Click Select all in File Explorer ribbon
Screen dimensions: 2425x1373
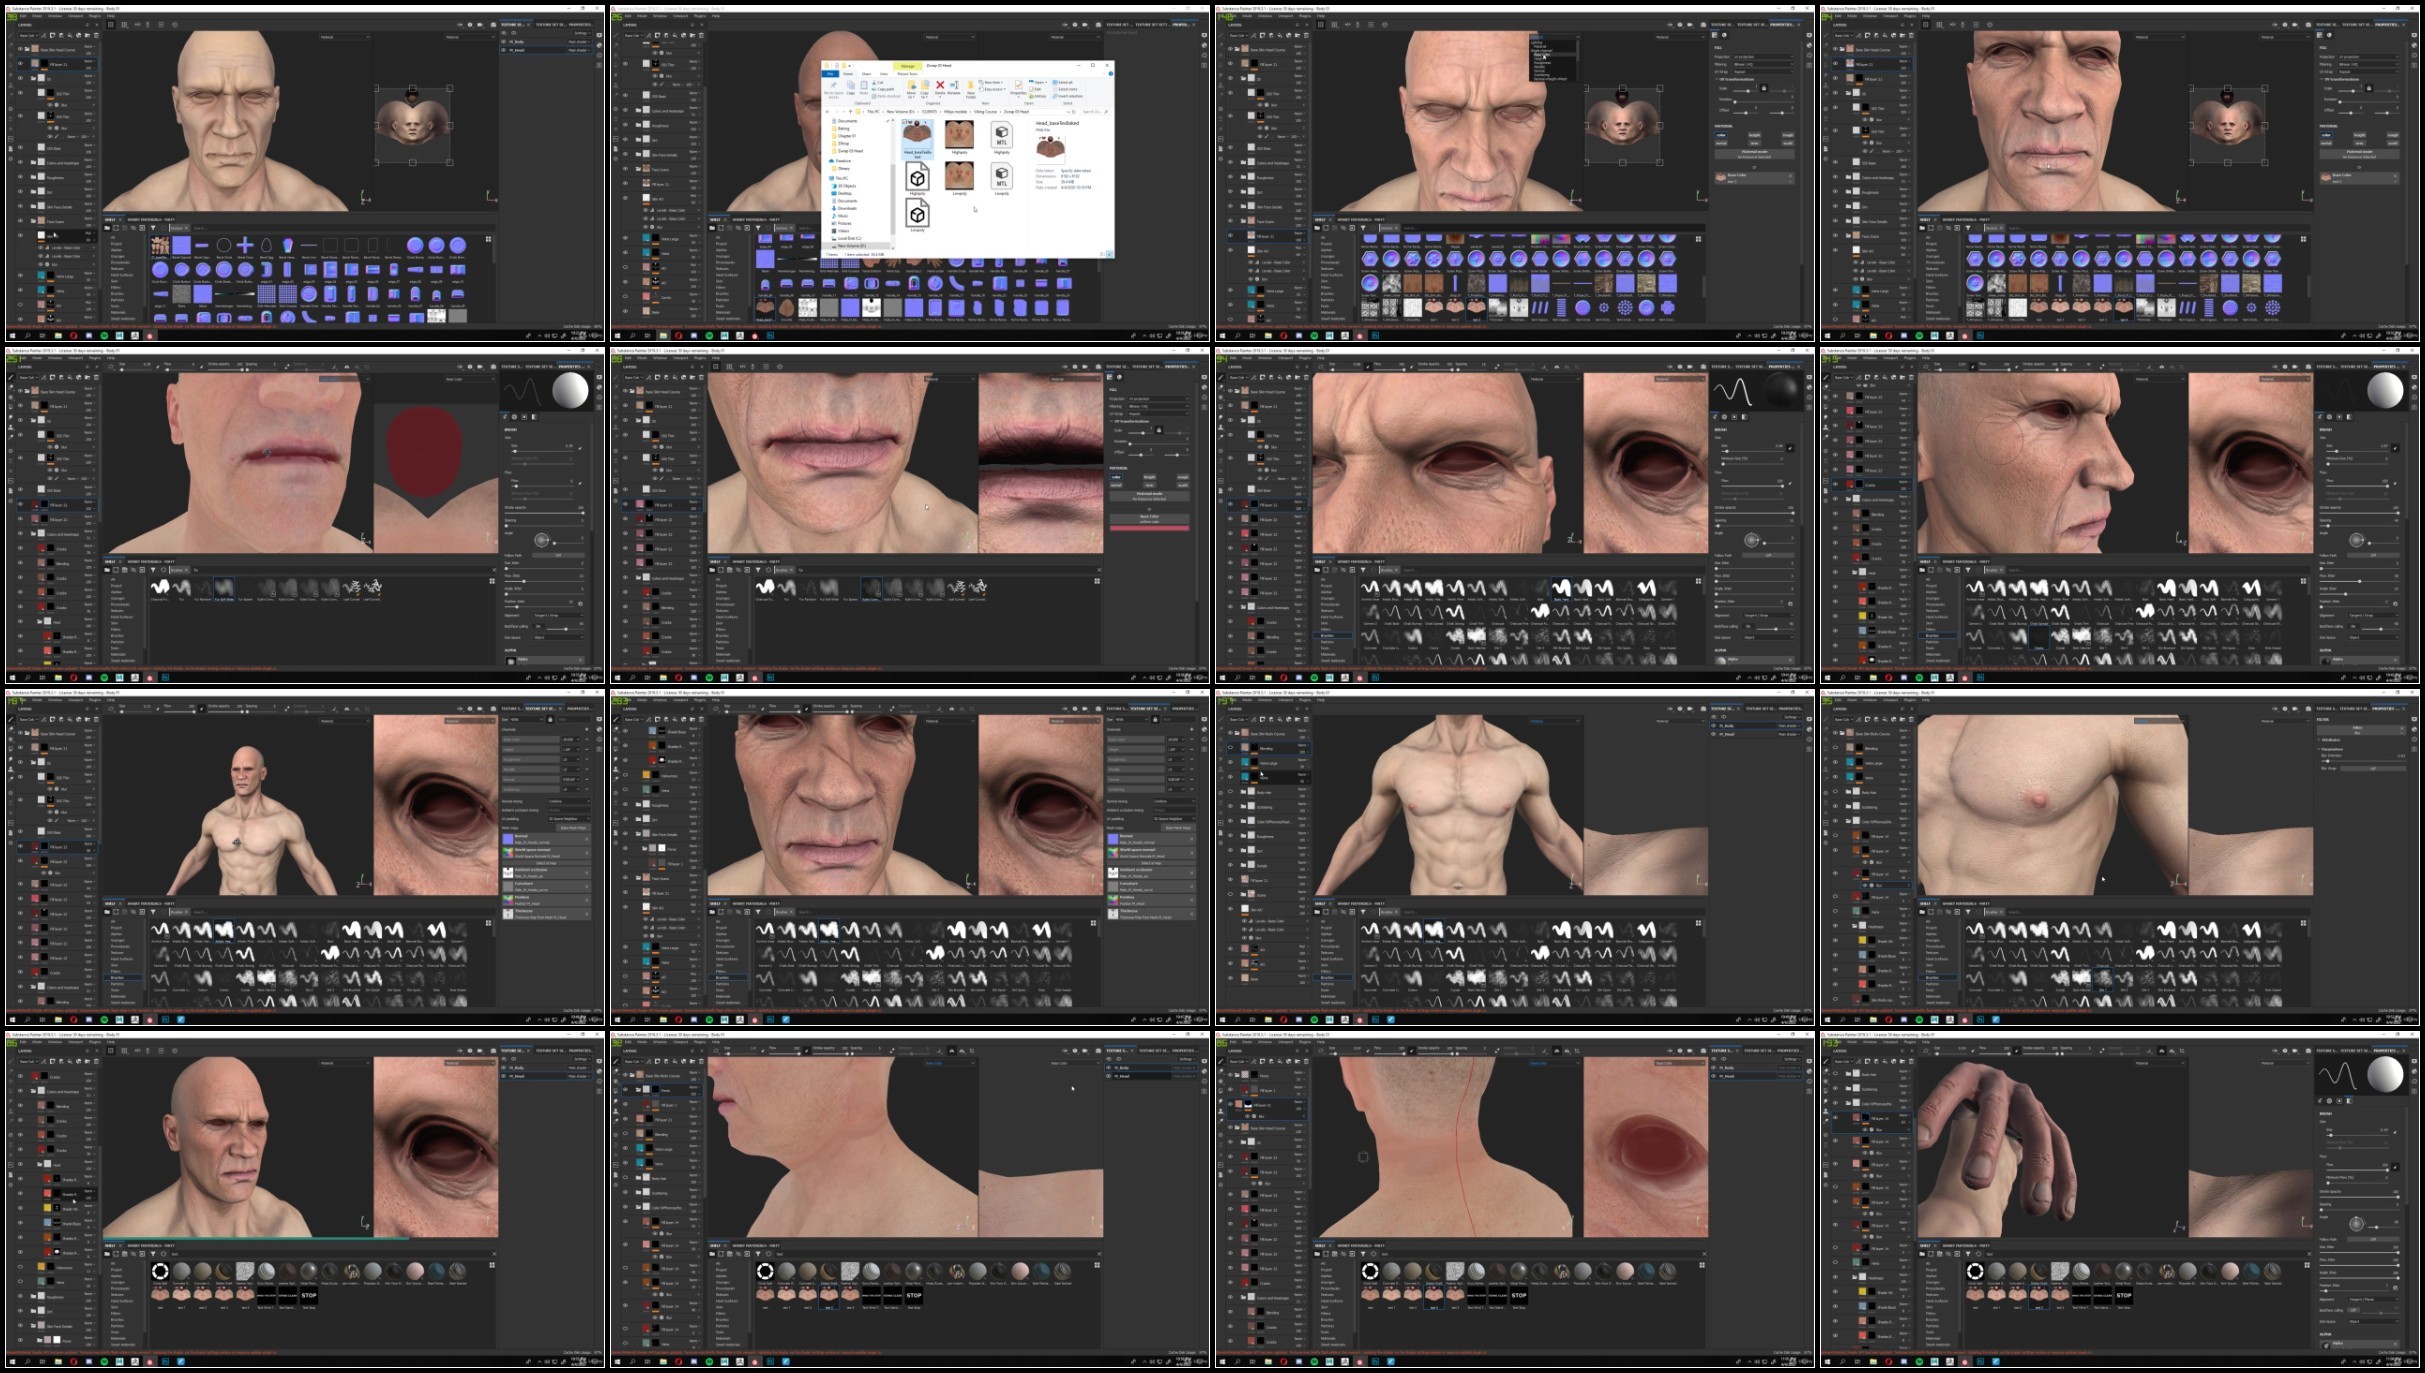coord(1062,83)
